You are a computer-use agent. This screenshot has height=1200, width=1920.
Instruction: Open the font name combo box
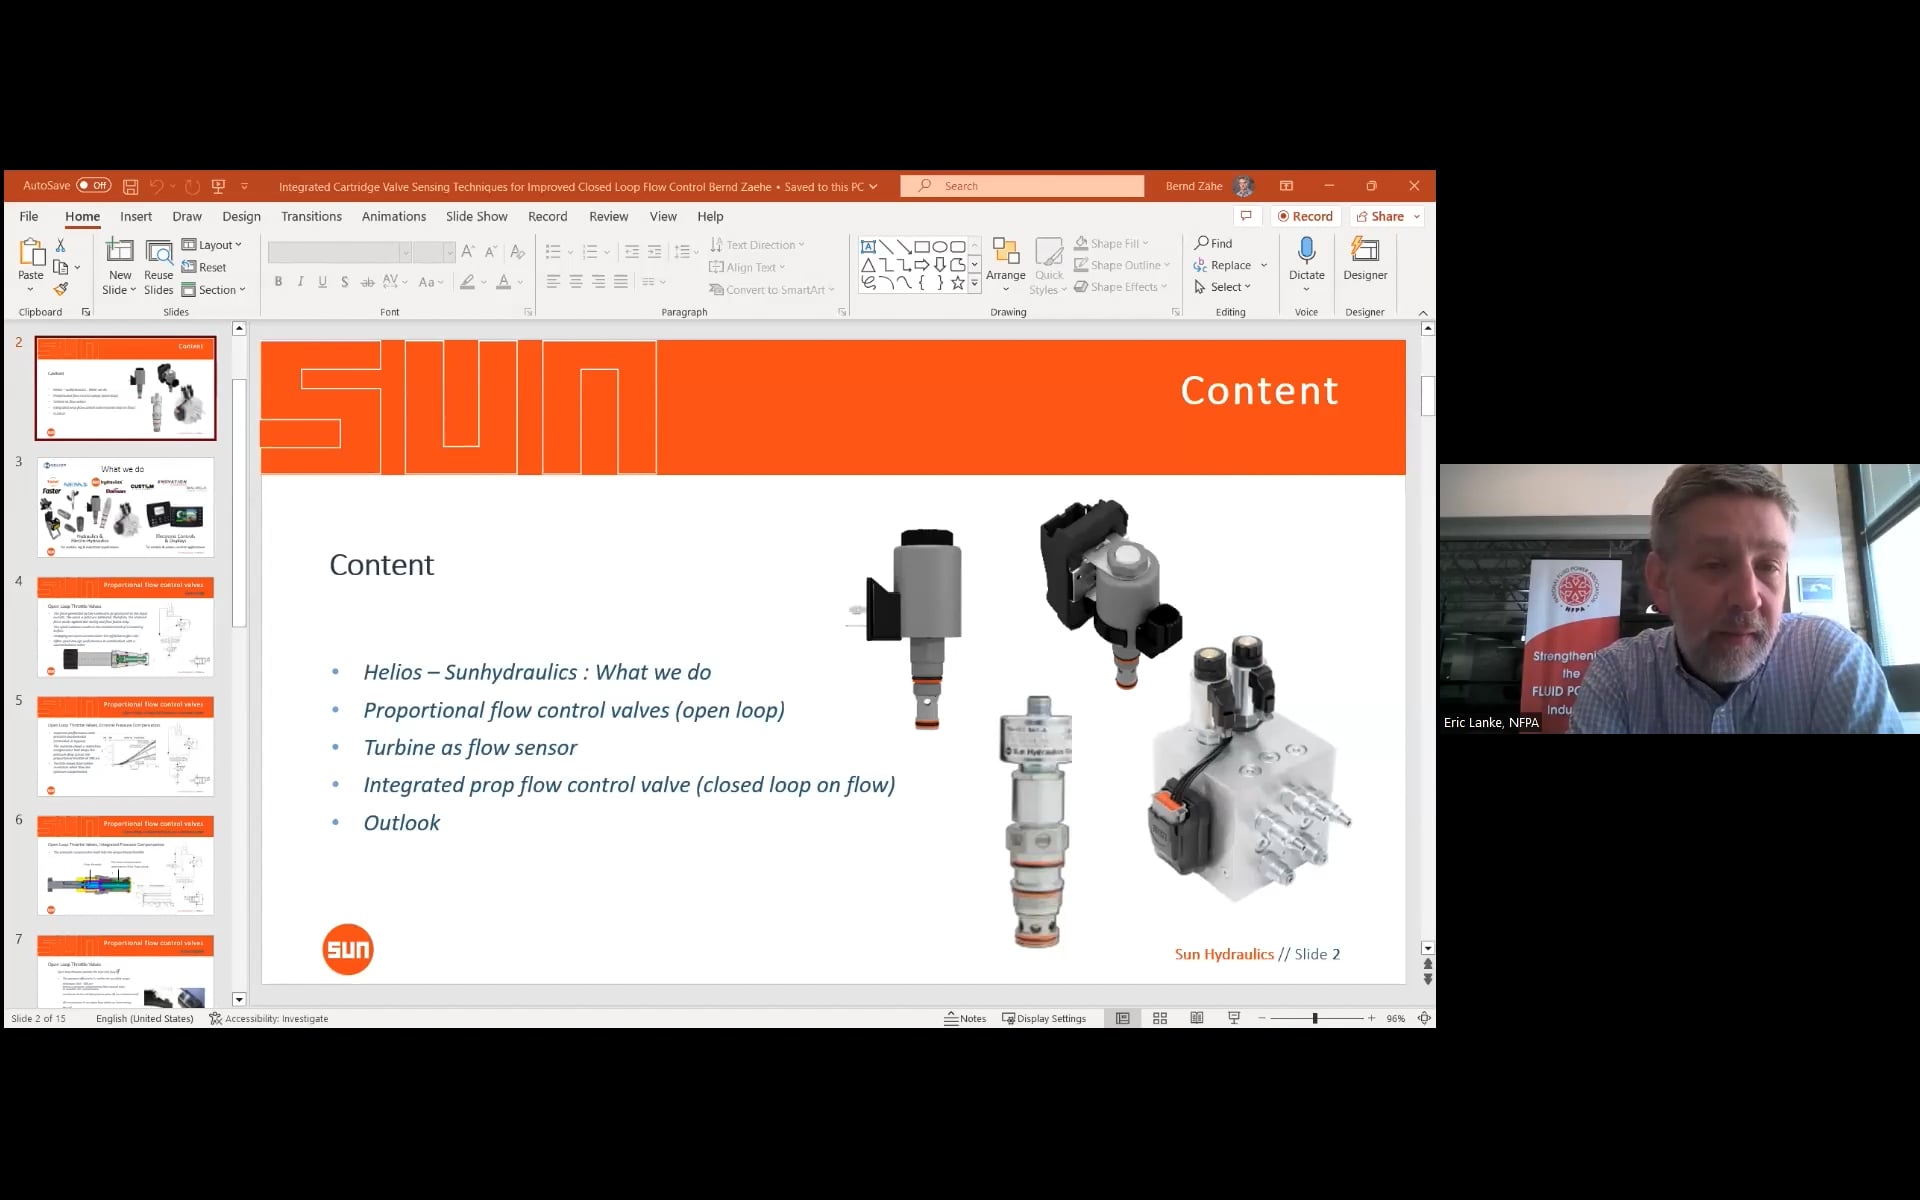point(340,252)
